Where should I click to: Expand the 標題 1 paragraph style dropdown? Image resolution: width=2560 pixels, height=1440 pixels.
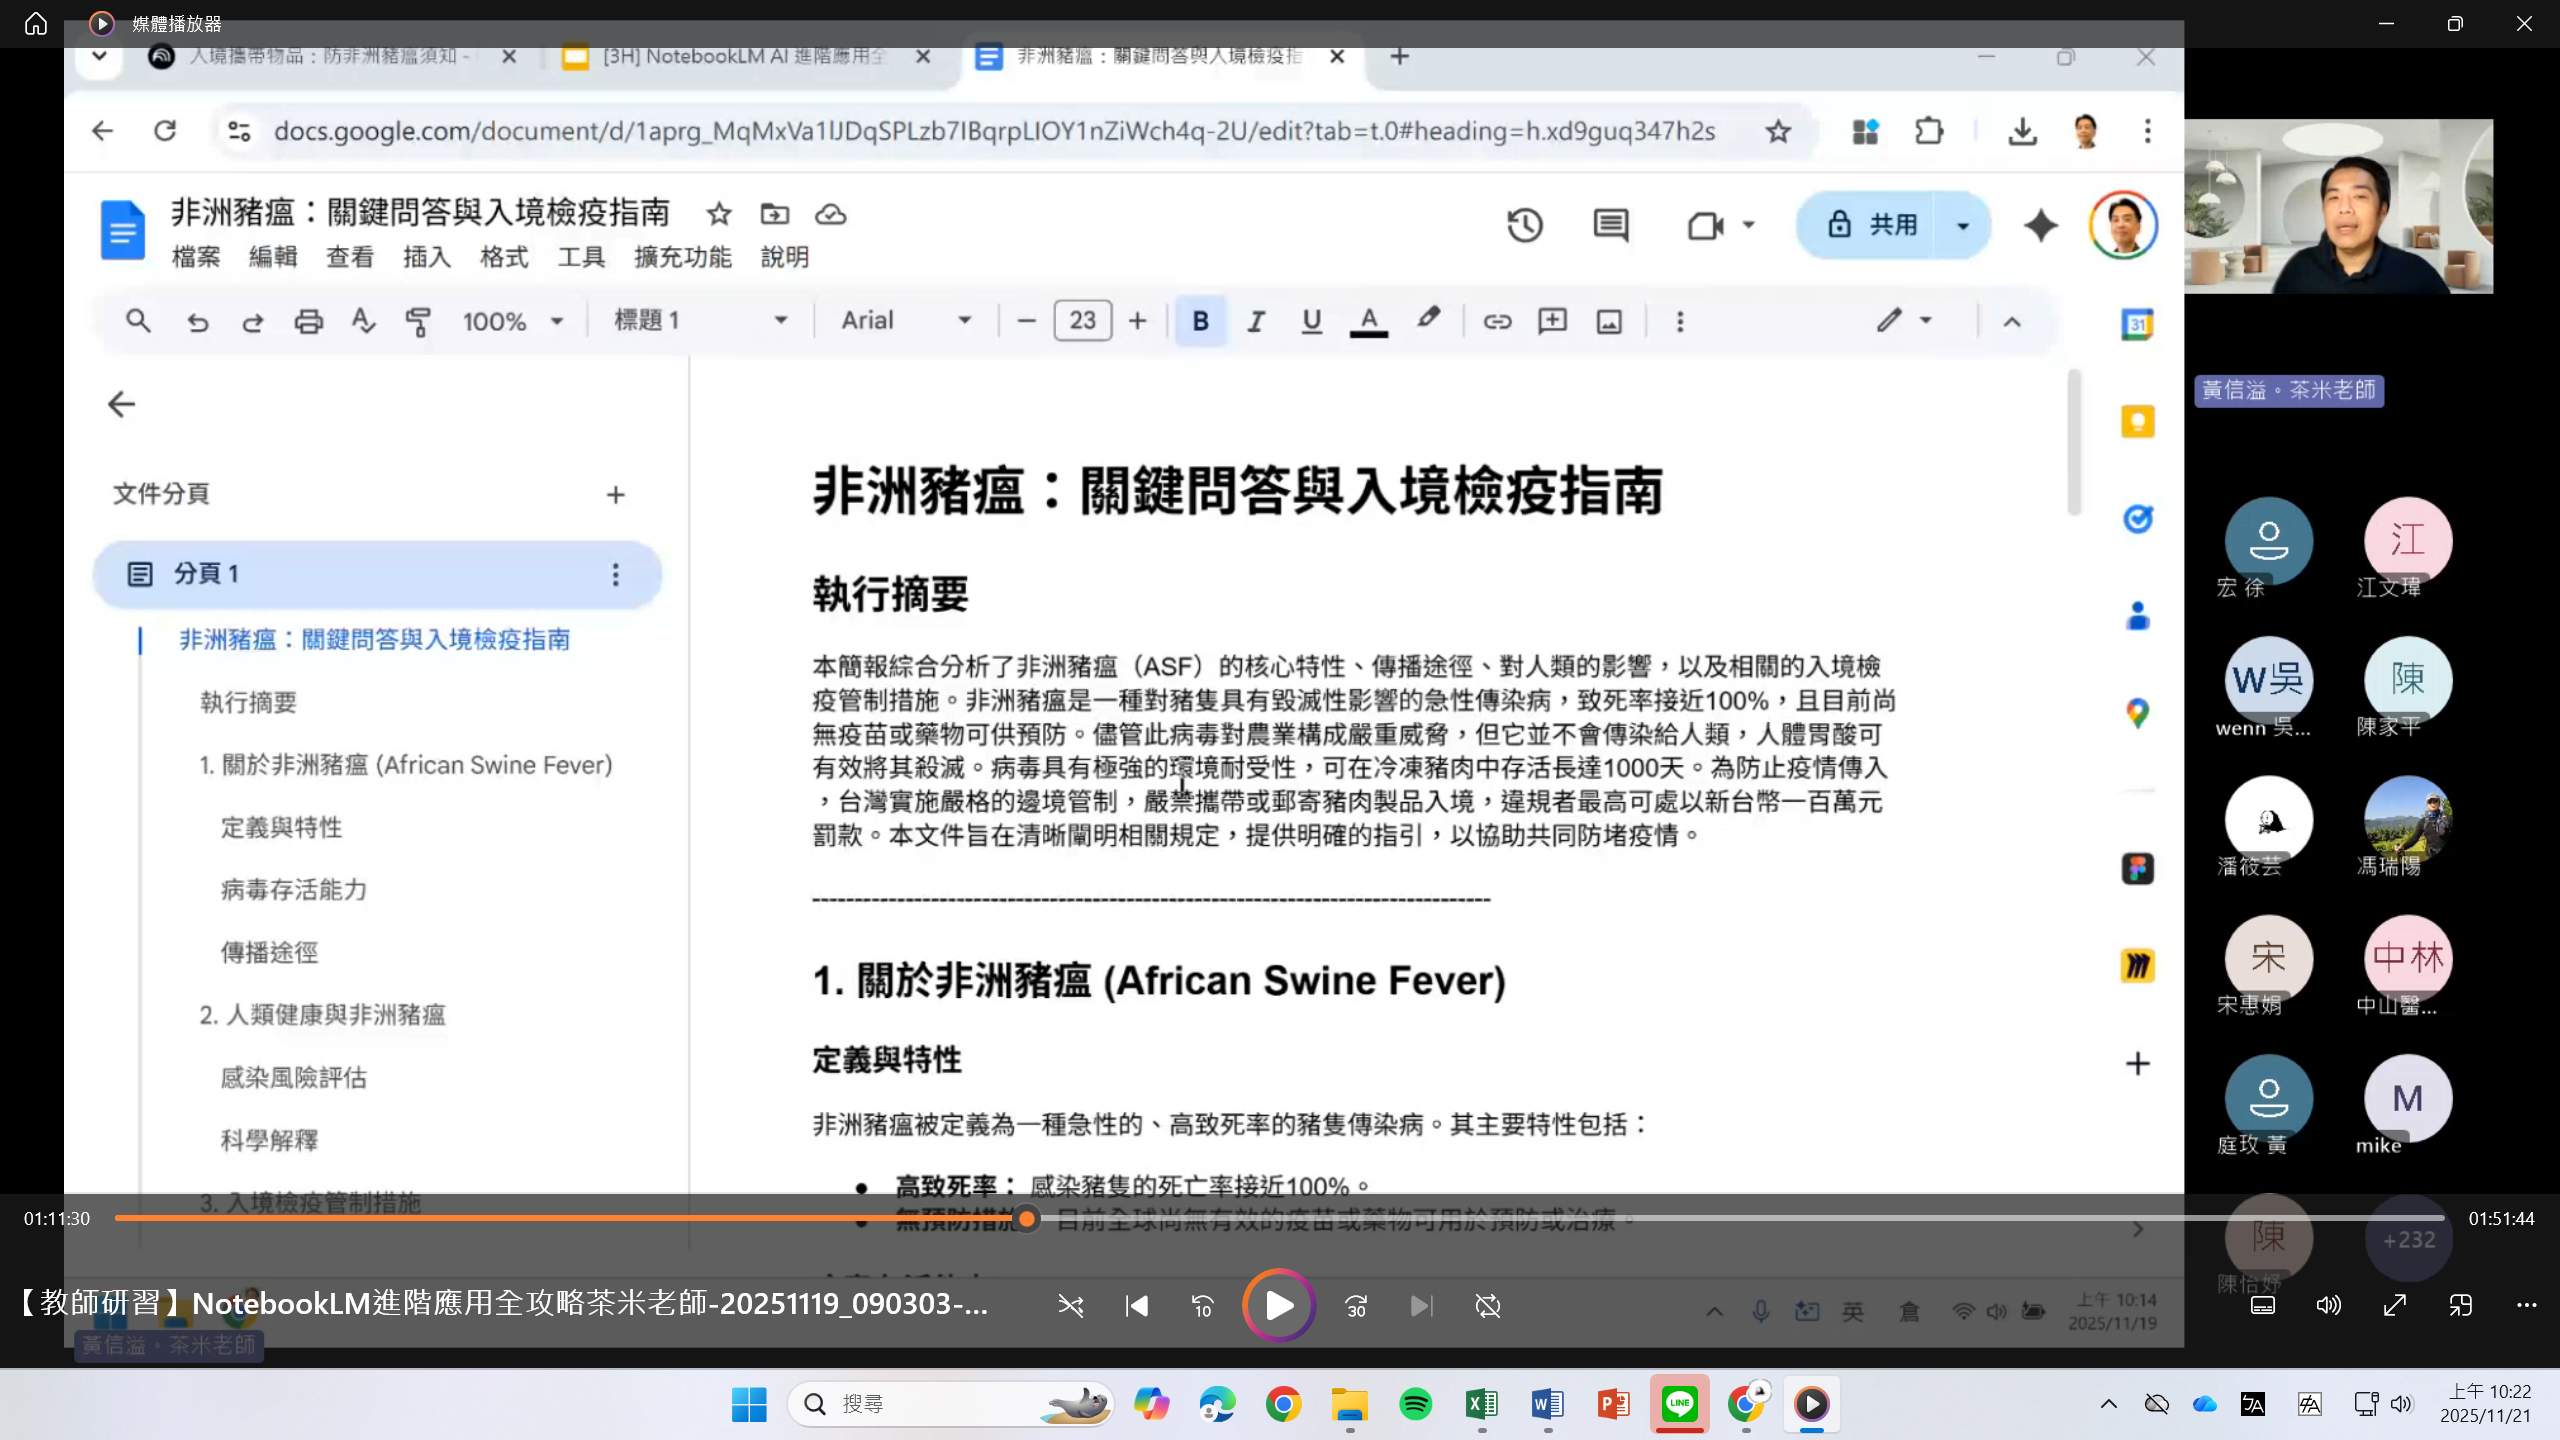pyautogui.click(x=700, y=321)
